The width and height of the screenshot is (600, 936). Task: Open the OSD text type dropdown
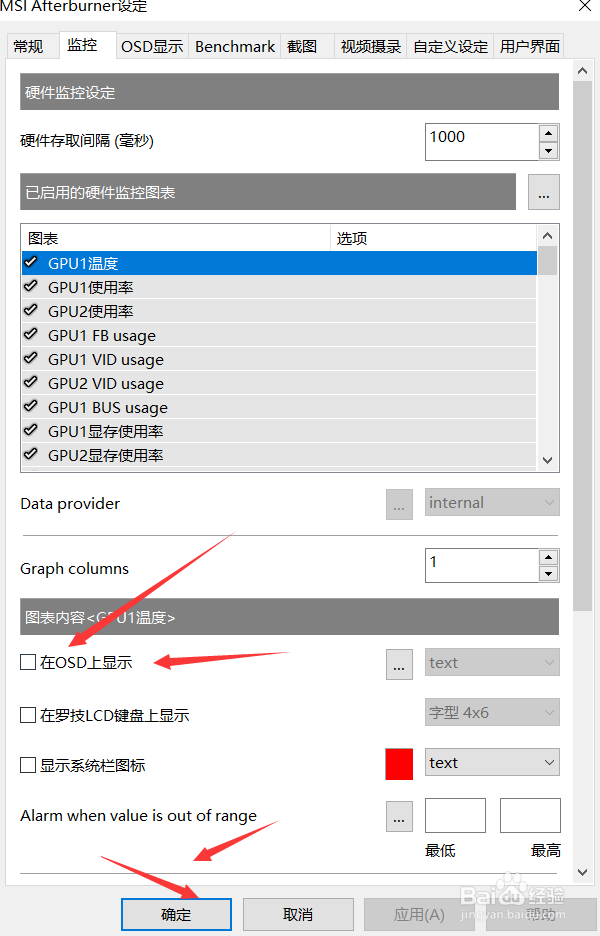point(492,663)
